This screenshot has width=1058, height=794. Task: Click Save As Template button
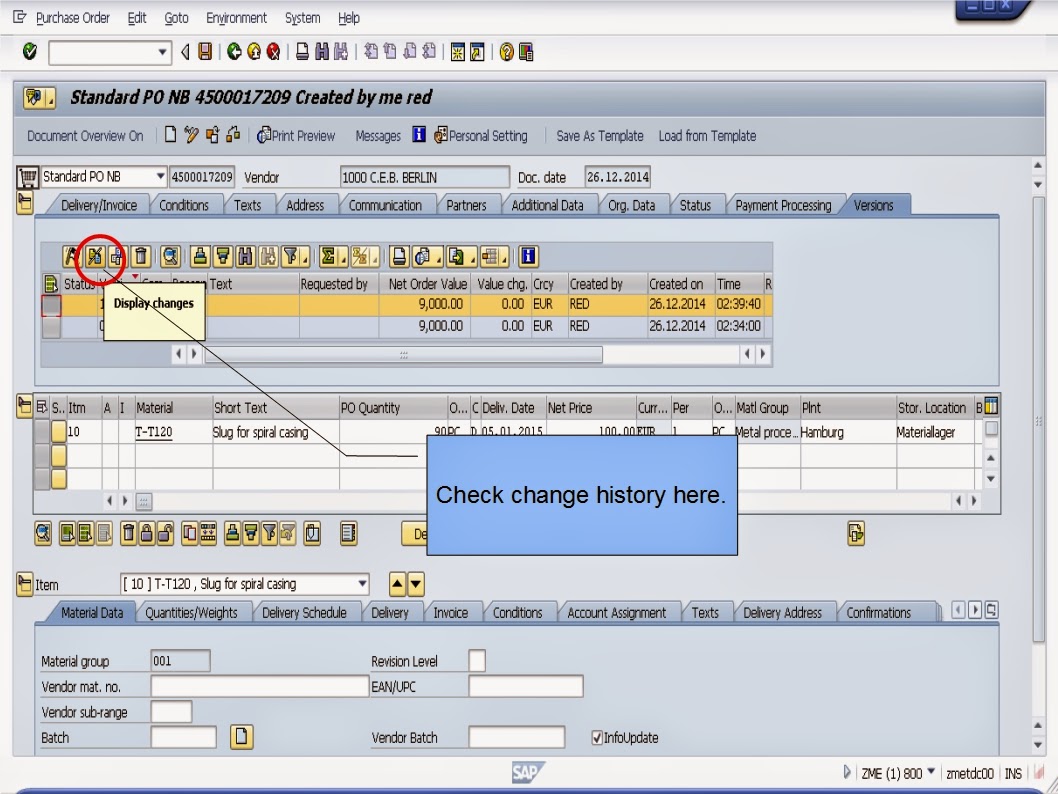[599, 136]
